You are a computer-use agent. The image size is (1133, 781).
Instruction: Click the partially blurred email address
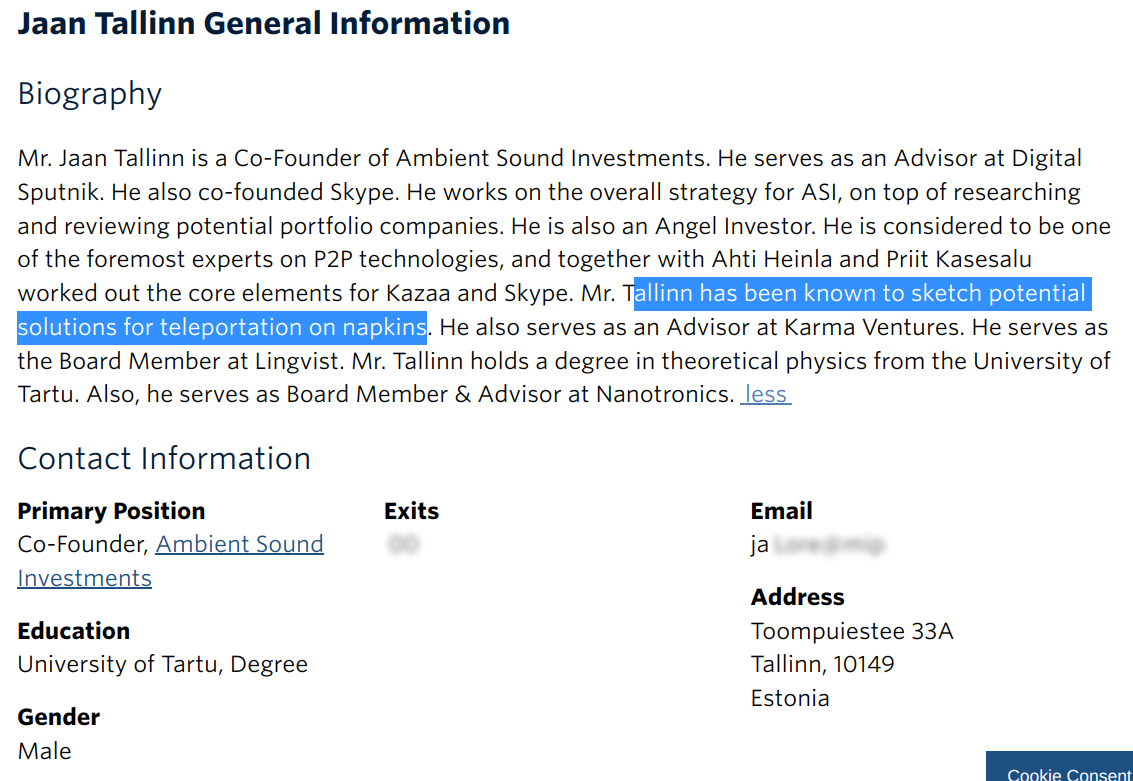coord(817,545)
